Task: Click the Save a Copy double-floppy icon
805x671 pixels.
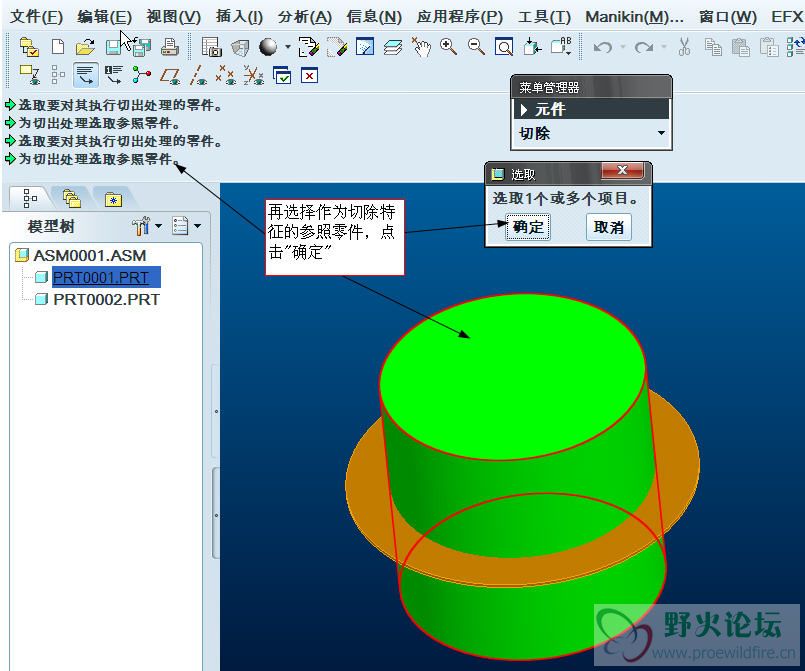Action: (142, 47)
